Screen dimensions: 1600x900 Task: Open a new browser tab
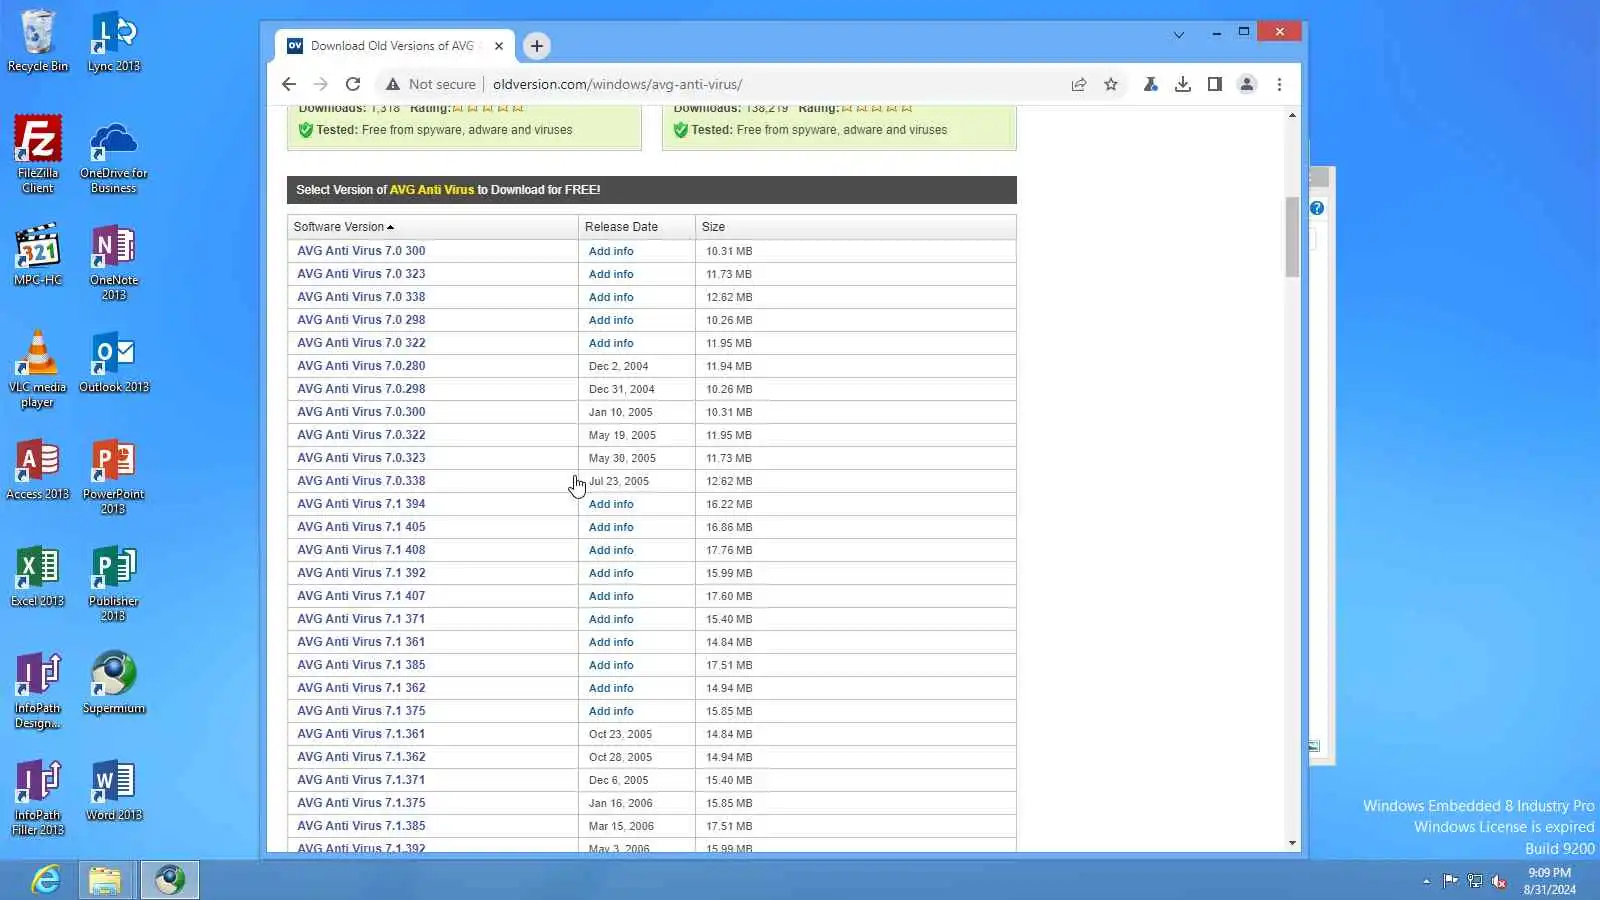point(537,46)
